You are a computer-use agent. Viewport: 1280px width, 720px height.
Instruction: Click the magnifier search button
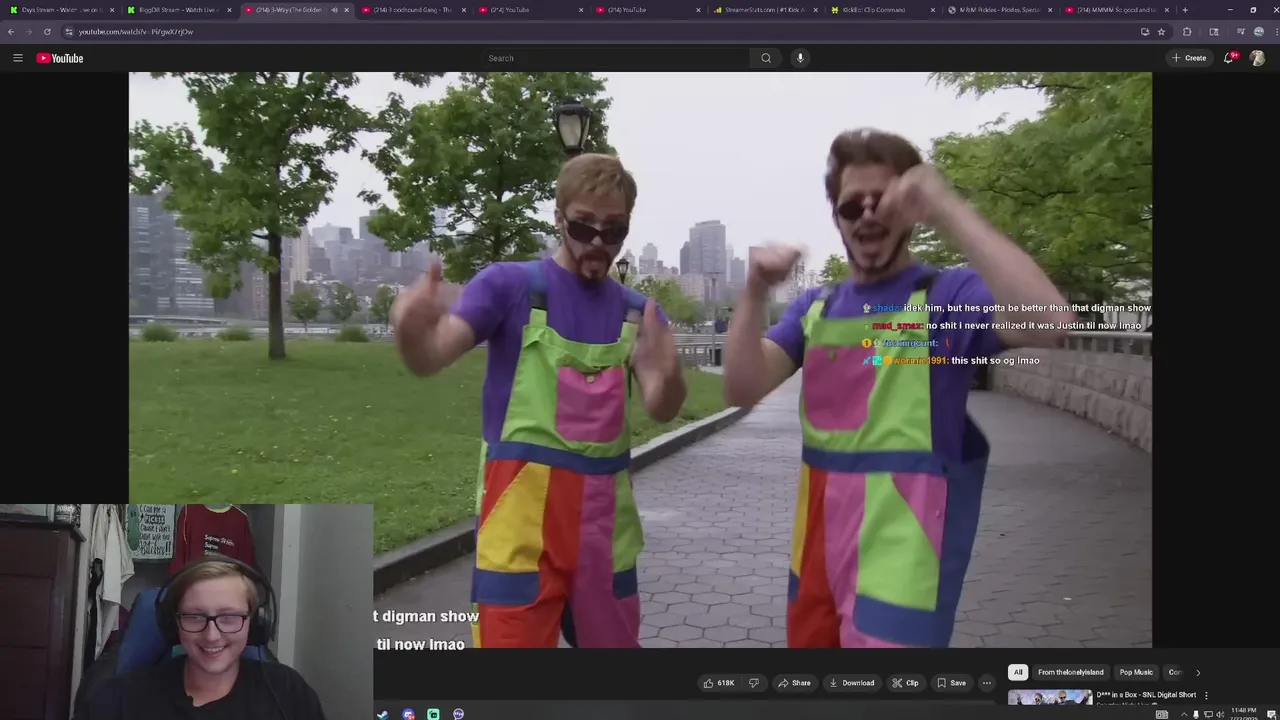click(766, 58)
